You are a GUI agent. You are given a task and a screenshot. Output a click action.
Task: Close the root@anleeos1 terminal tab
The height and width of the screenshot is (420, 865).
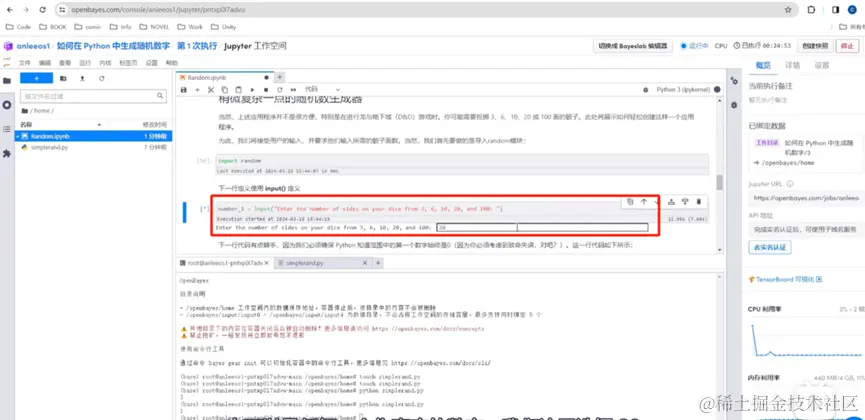coord(267,263)
